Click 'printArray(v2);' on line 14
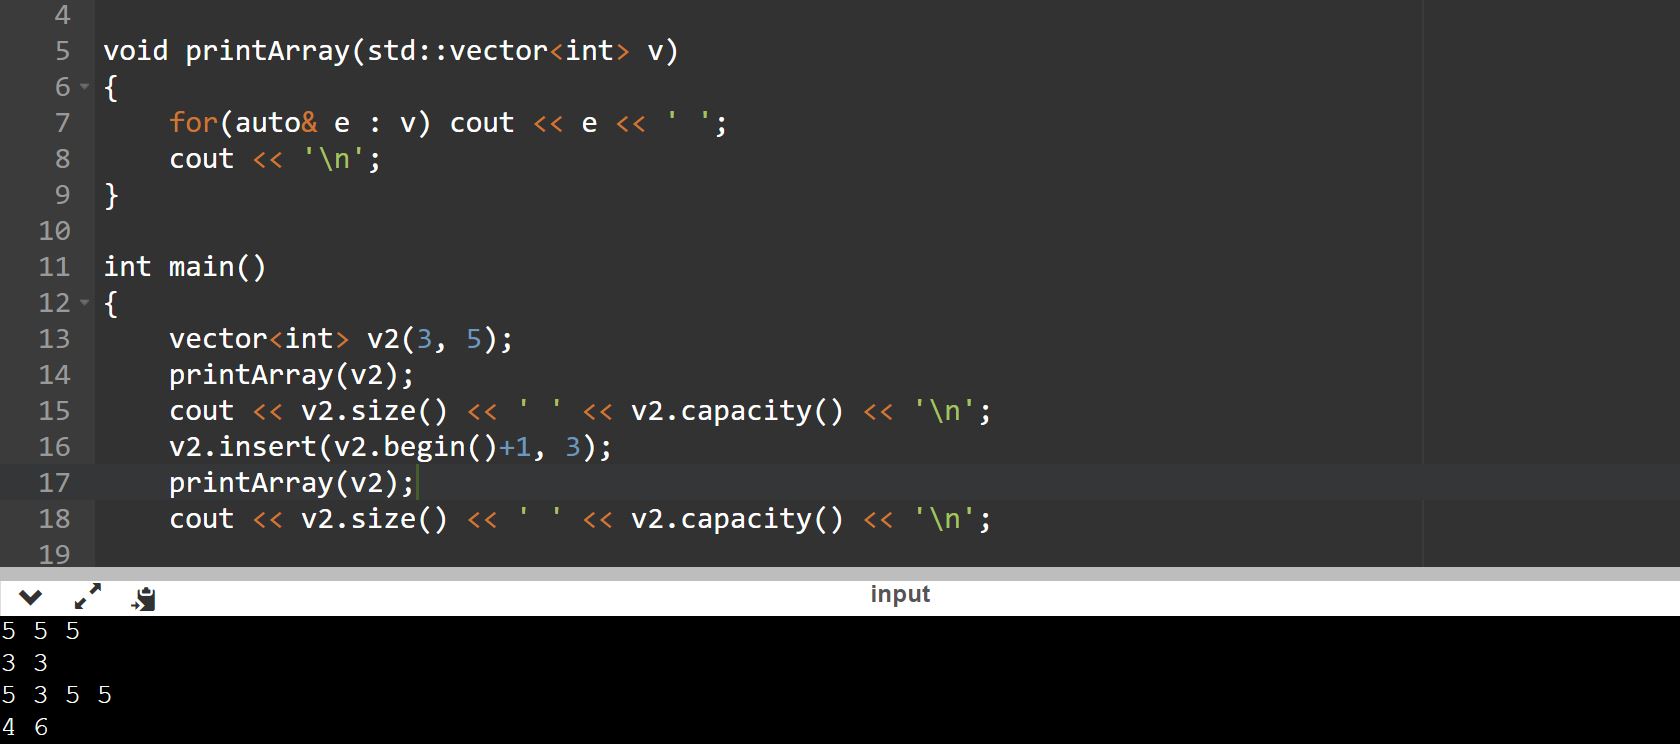This screenshot has height=744, width=1680. pyautogui.click(x=291, y=375)
